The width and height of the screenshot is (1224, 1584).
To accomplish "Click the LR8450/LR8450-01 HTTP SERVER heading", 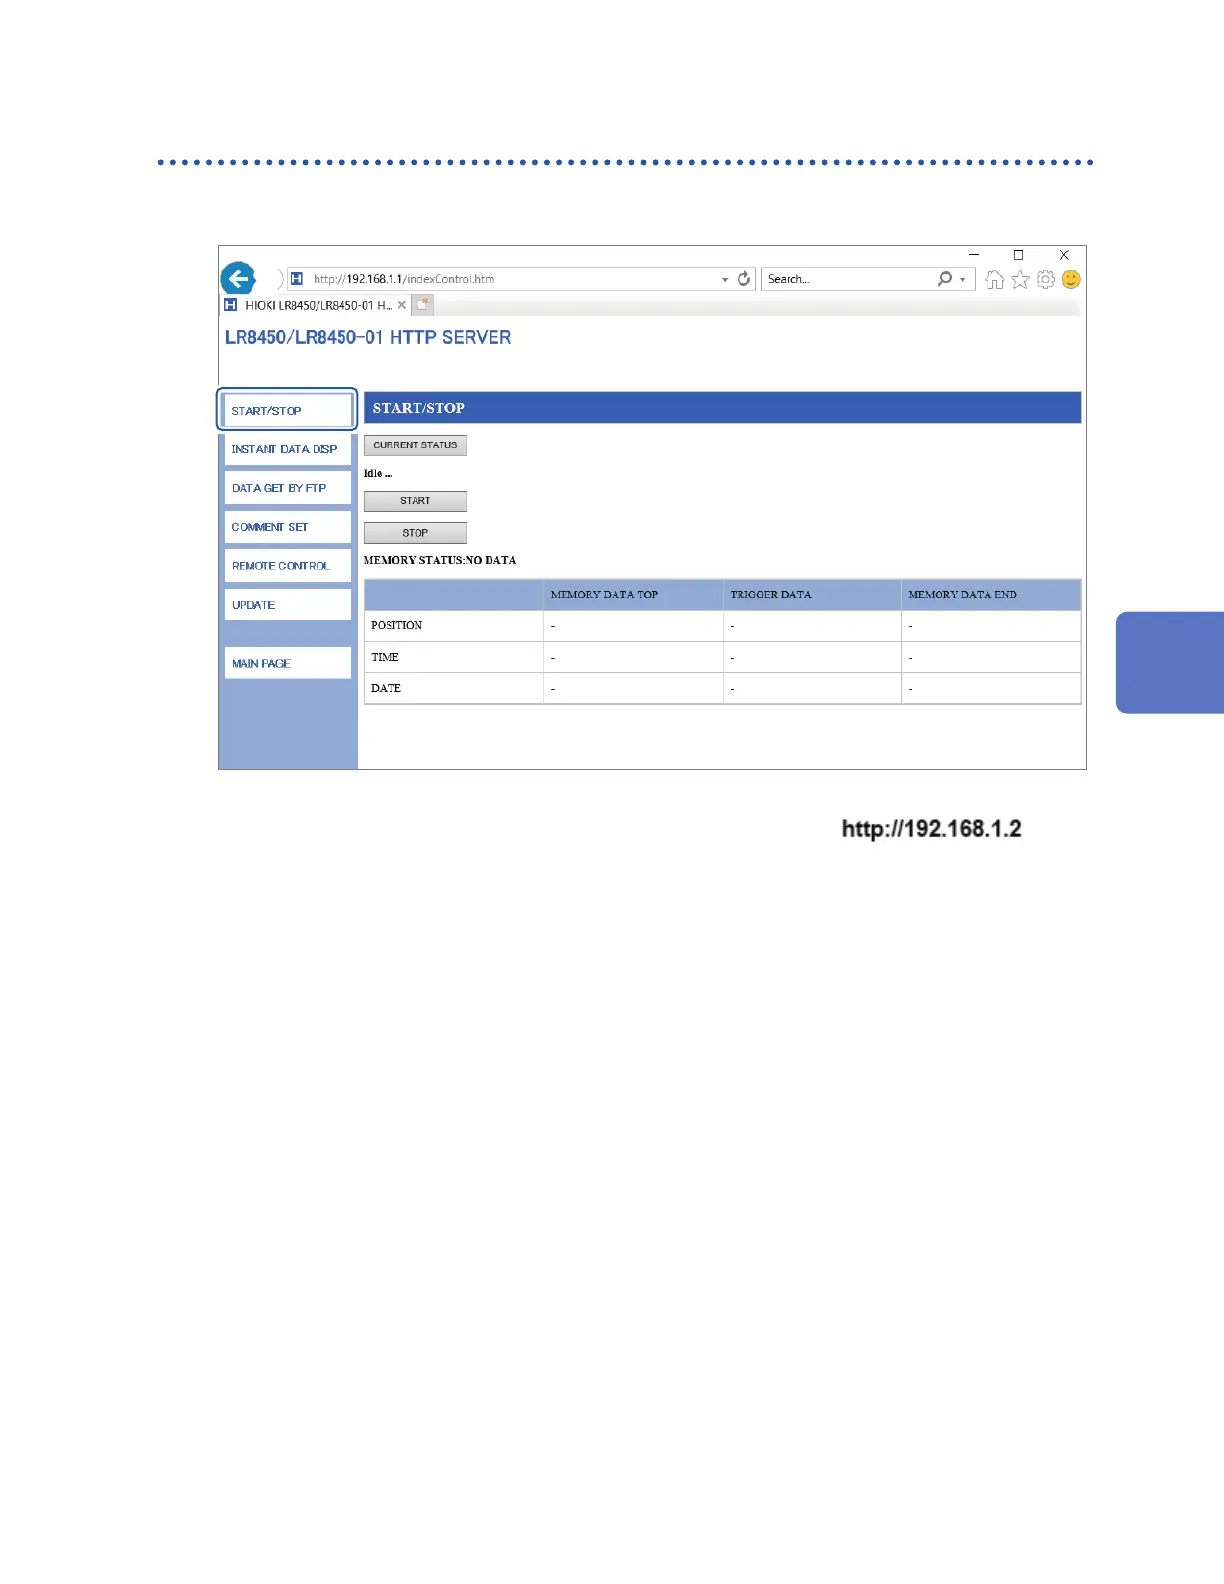I will coord(368,338).
